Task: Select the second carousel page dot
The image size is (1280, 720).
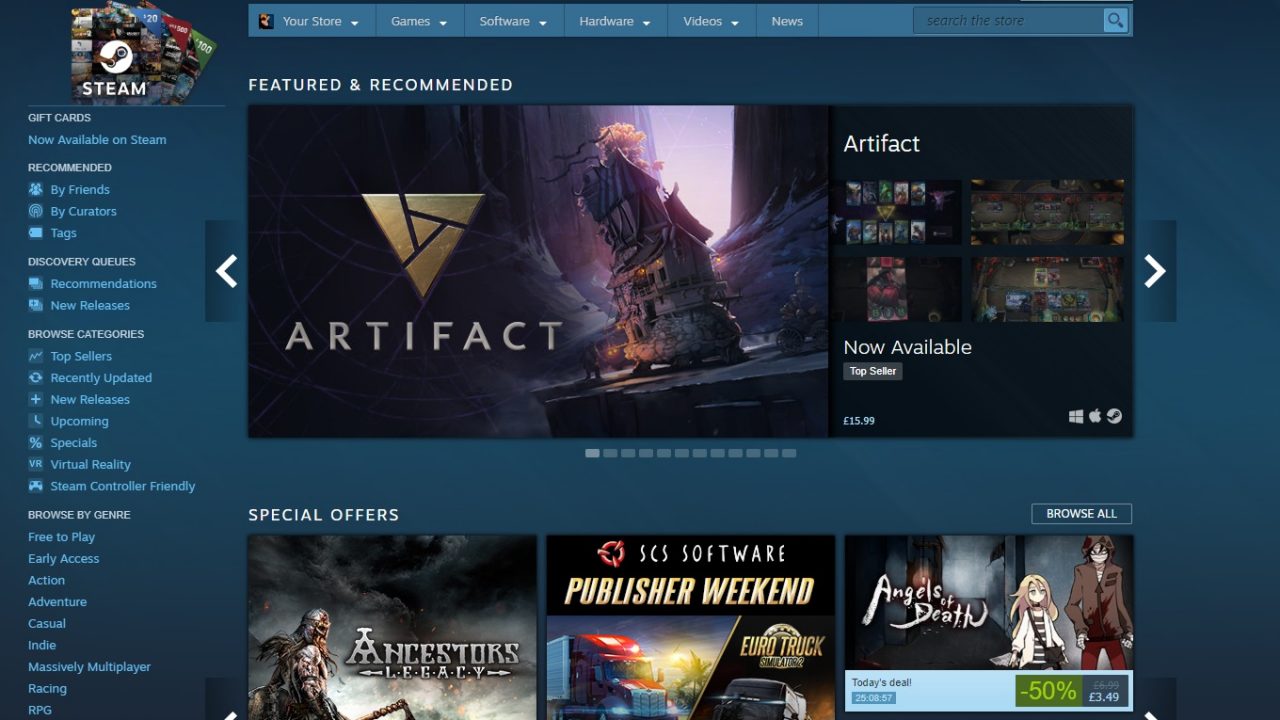Action: [610, 453]
